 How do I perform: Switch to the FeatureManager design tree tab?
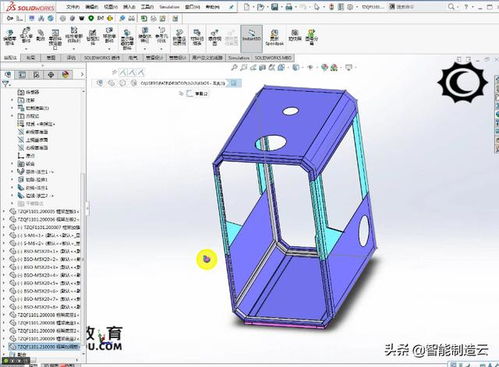[x=8, y=74]
